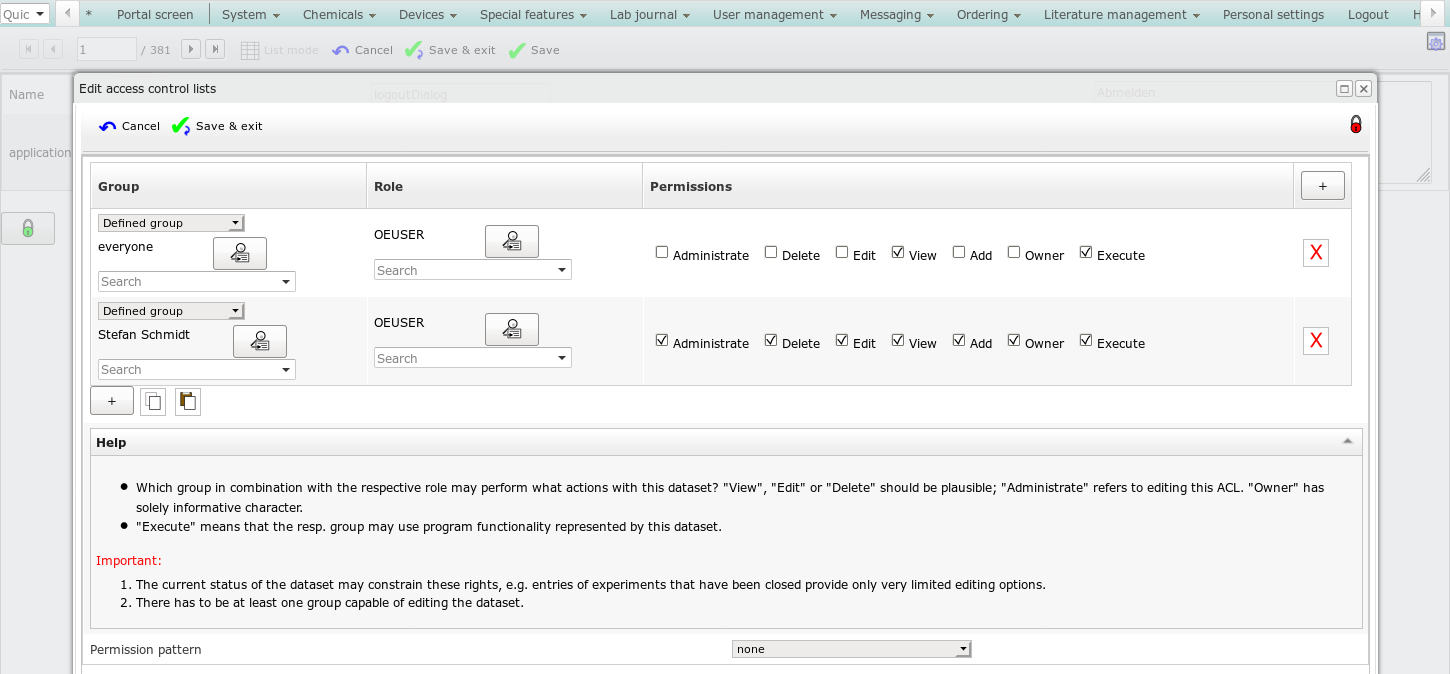
Task: Click Save & exit in the dialog
Action: (x=218, y=126)
